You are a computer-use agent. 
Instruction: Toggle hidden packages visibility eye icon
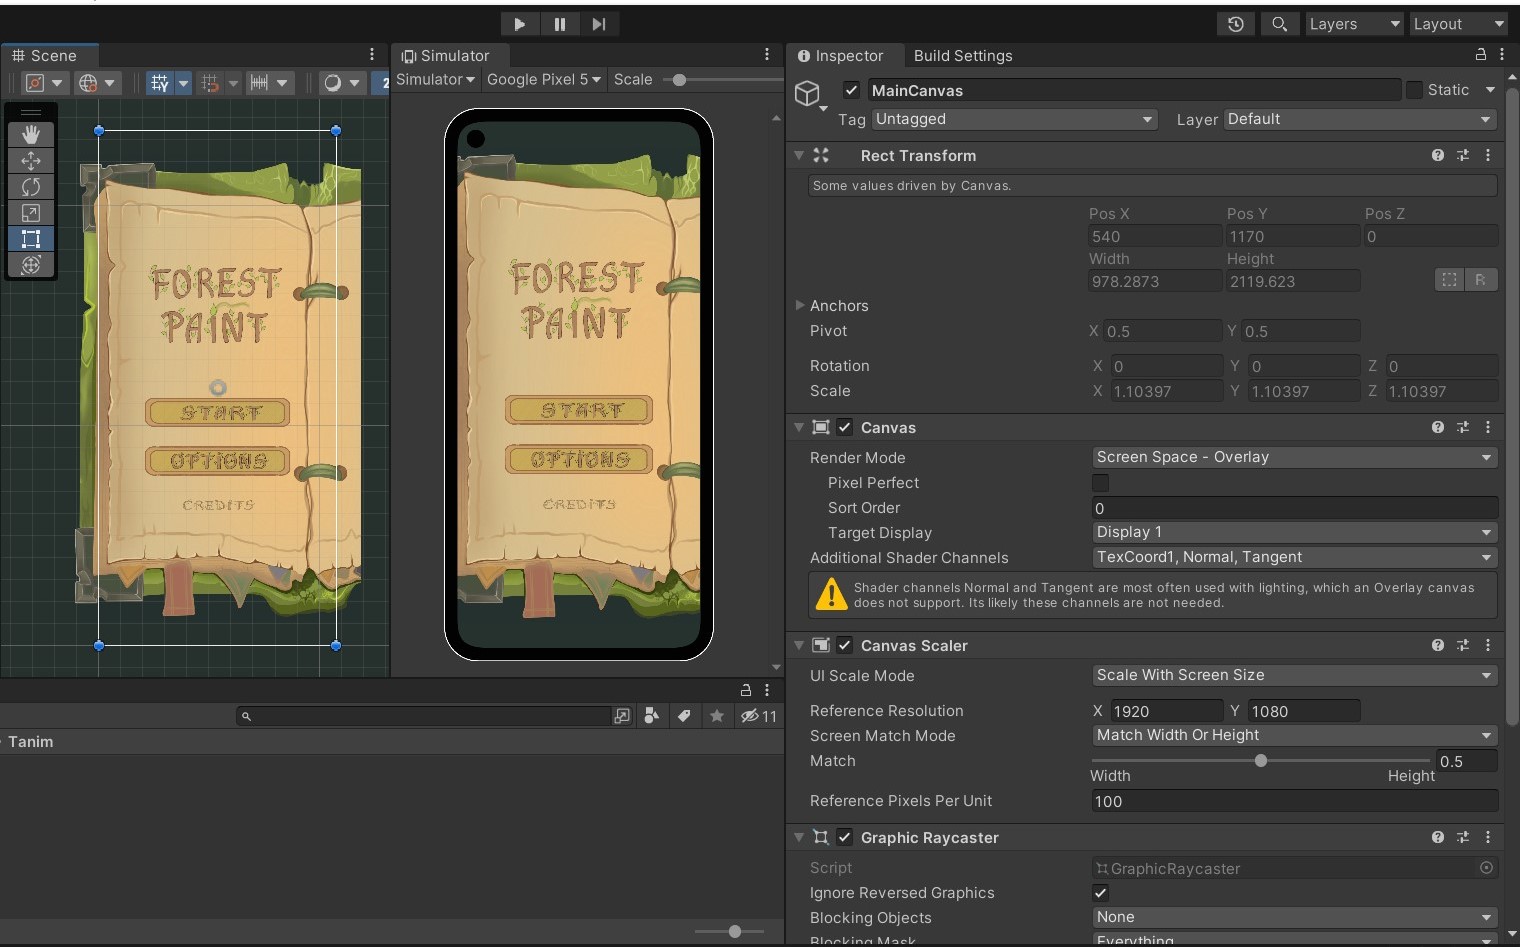[758, 716]
